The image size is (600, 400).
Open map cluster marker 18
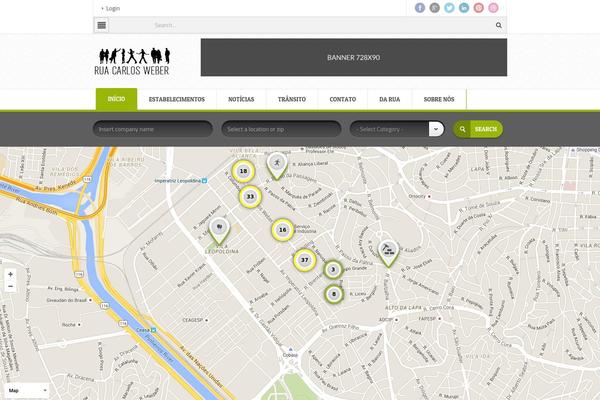point(243,171)
